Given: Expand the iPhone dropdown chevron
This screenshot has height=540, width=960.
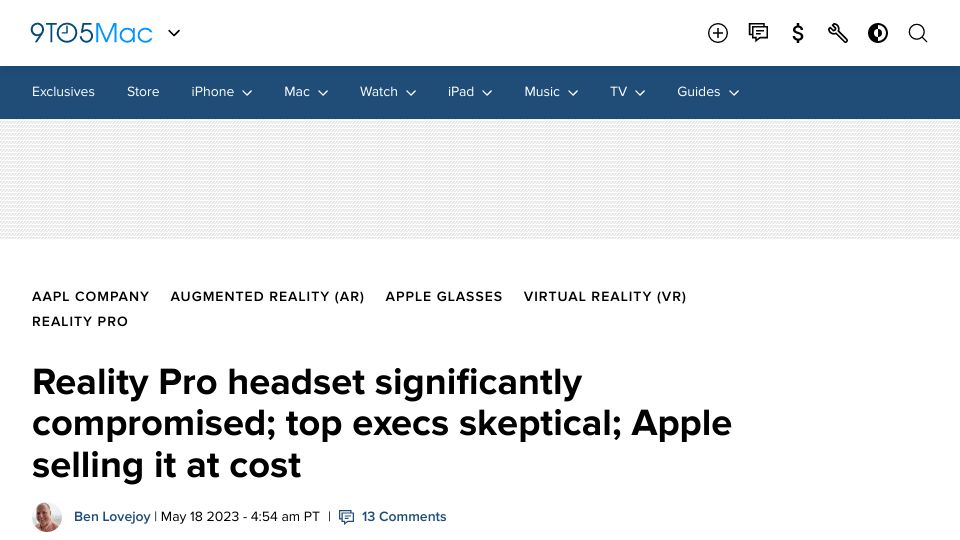Looking at the screenshot, I should click(247, 93).
